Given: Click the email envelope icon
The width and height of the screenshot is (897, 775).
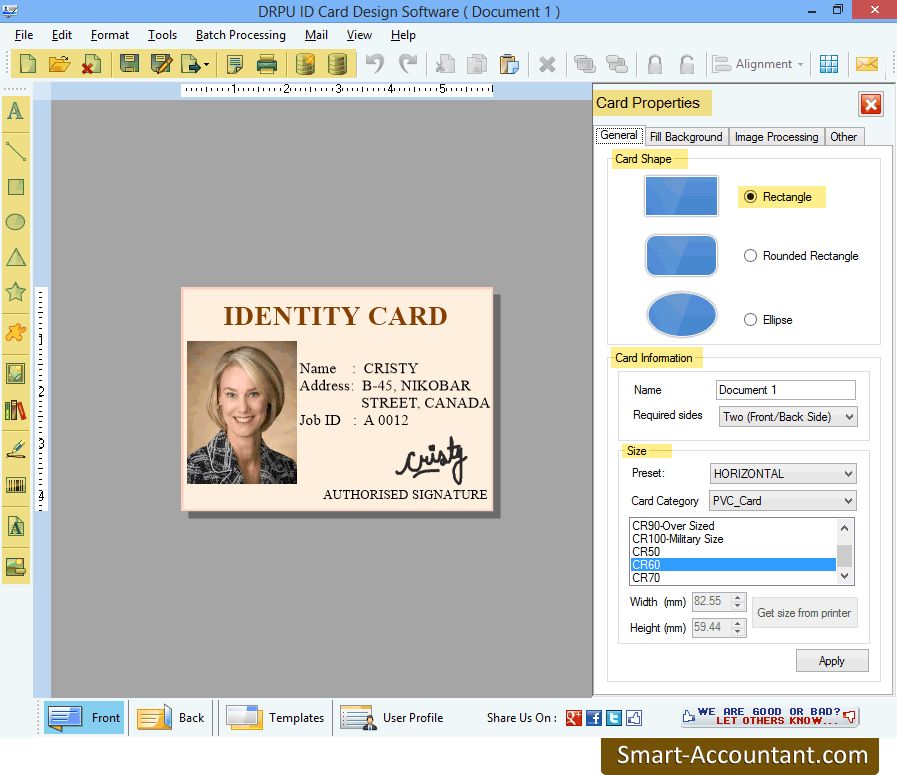Looking at the screenshot, I should pos(867,64).
